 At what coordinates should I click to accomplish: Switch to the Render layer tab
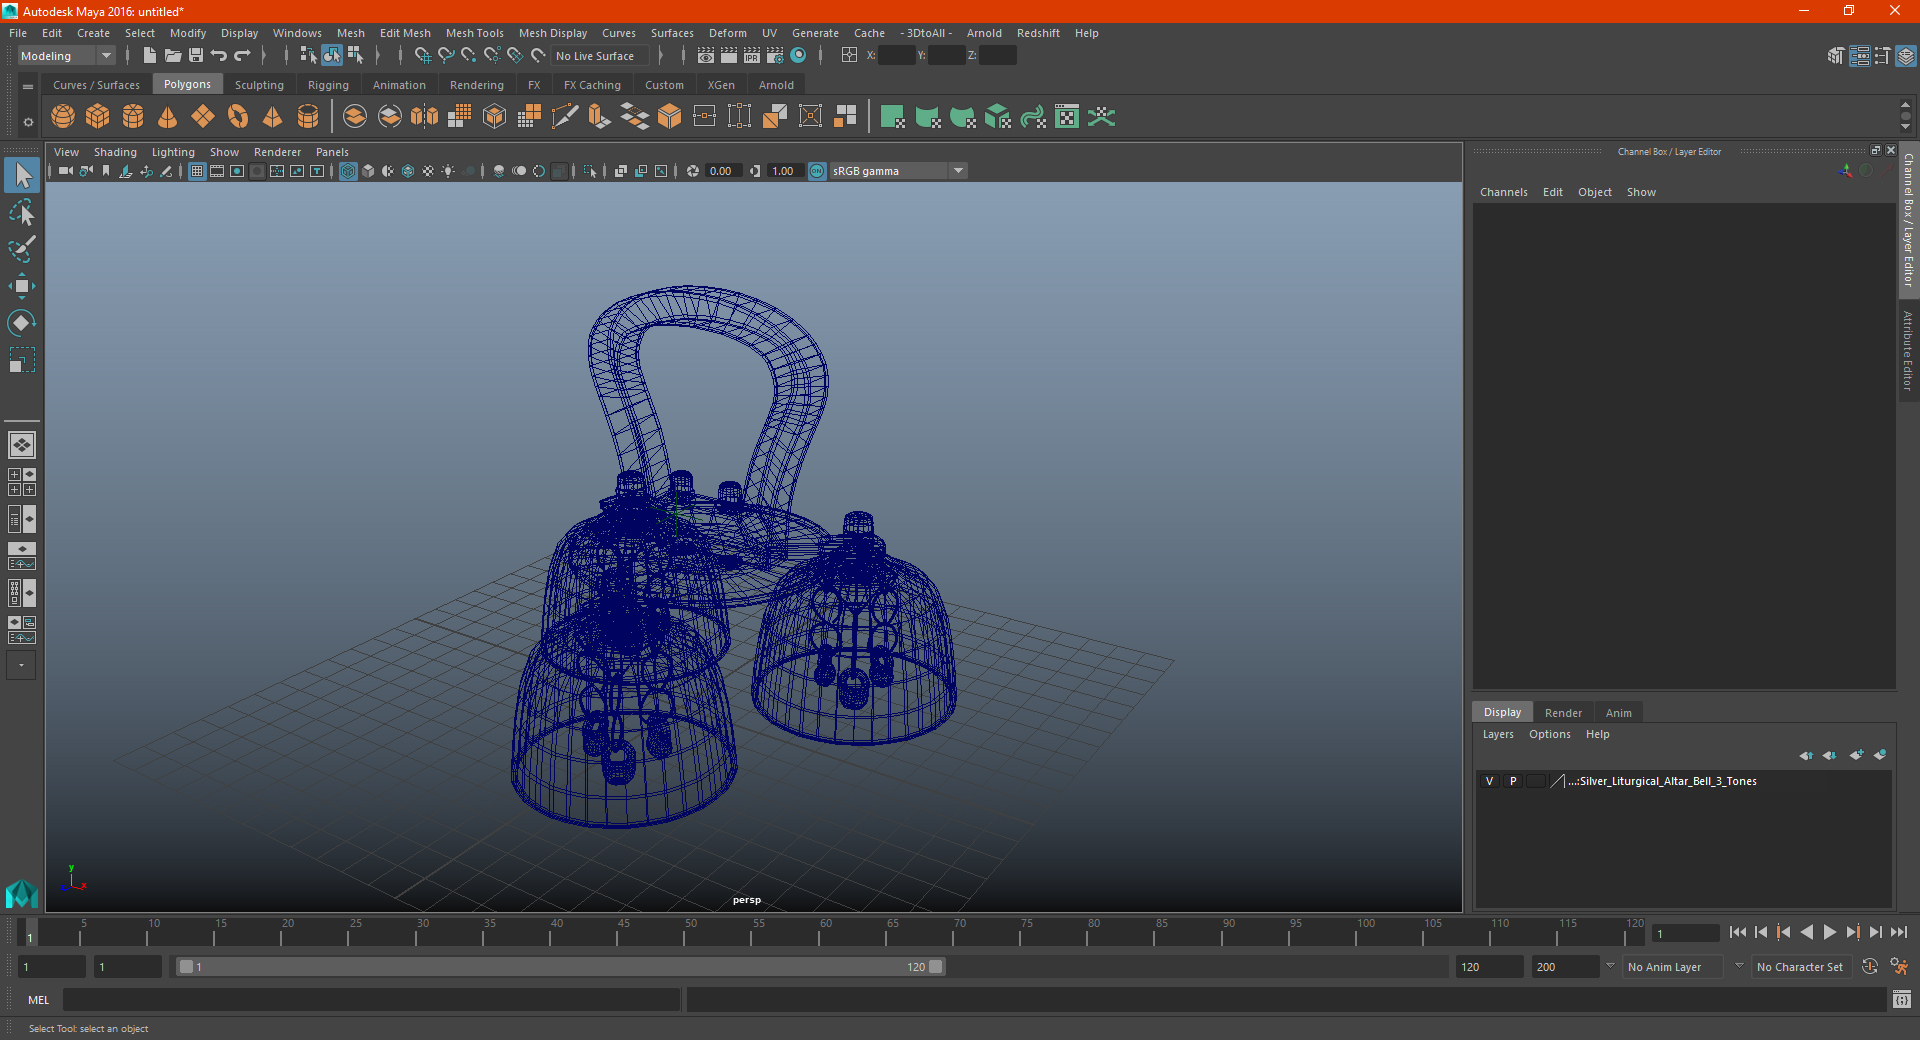pyautogui.click(x=1563, y=713)
